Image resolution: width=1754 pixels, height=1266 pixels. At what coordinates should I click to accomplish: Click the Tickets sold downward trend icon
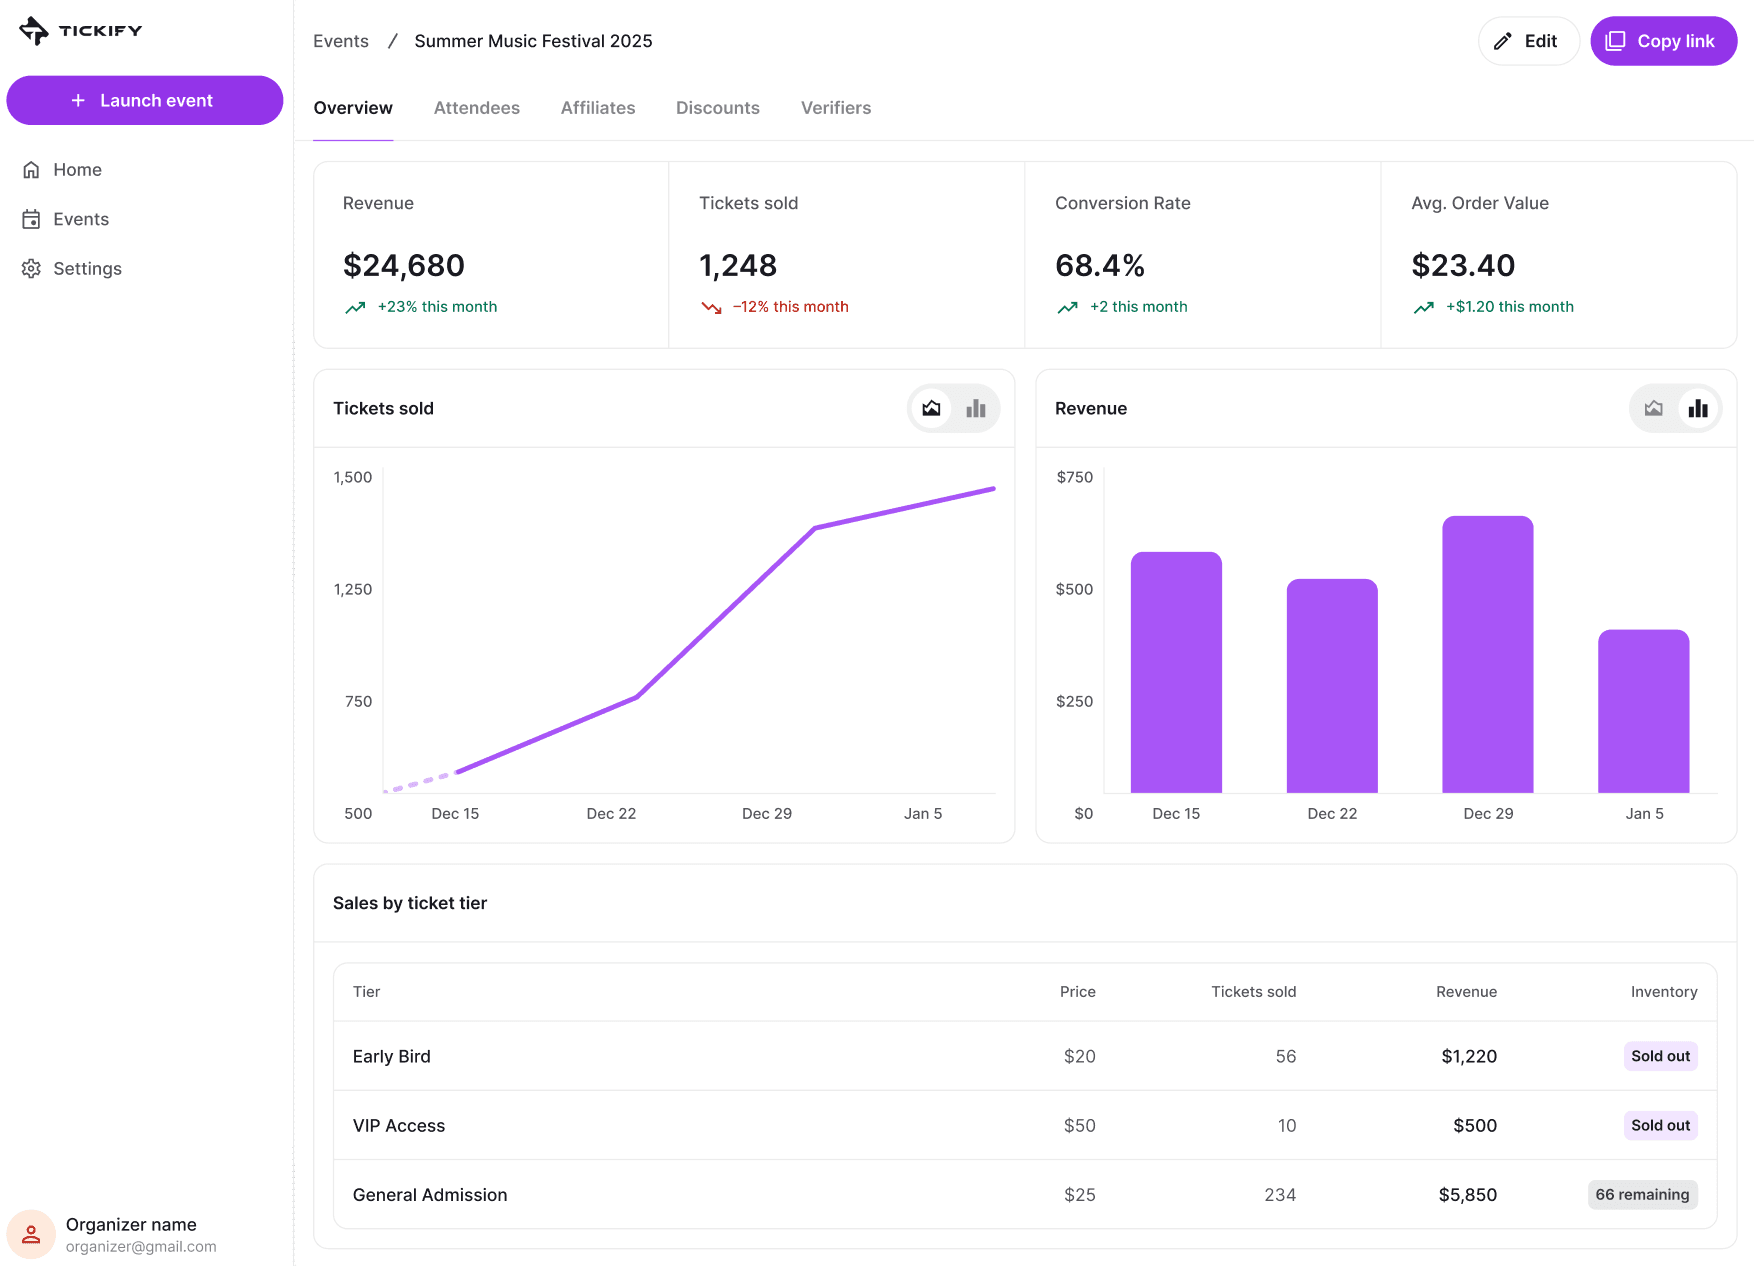click(711, 308)
